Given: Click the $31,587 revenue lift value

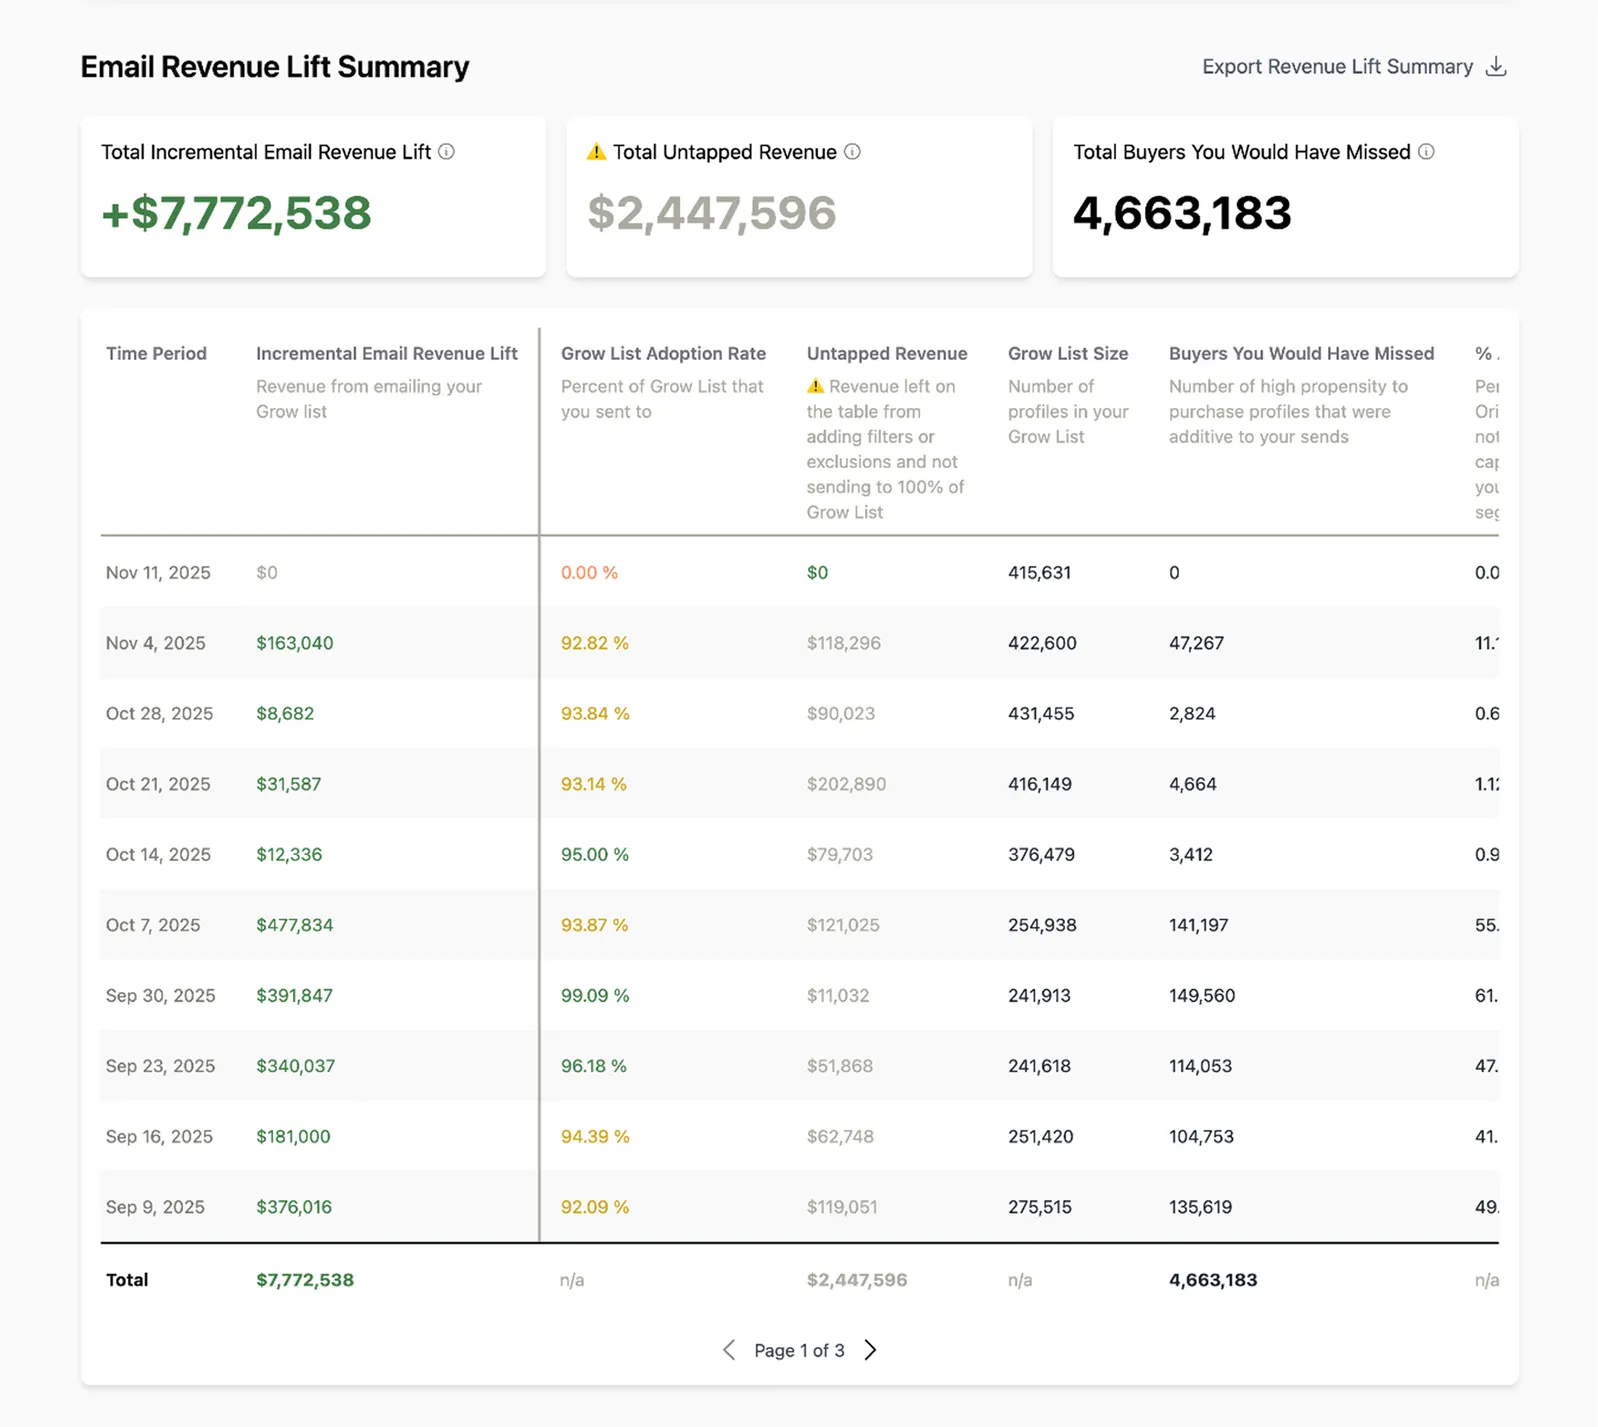Looking at the screenshot, I should pos(289,784).
